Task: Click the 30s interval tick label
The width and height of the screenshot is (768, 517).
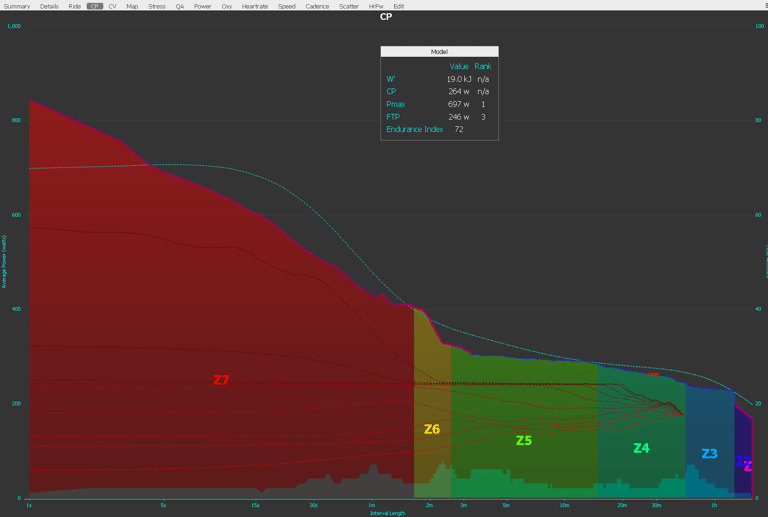Action: click(313, 505)
